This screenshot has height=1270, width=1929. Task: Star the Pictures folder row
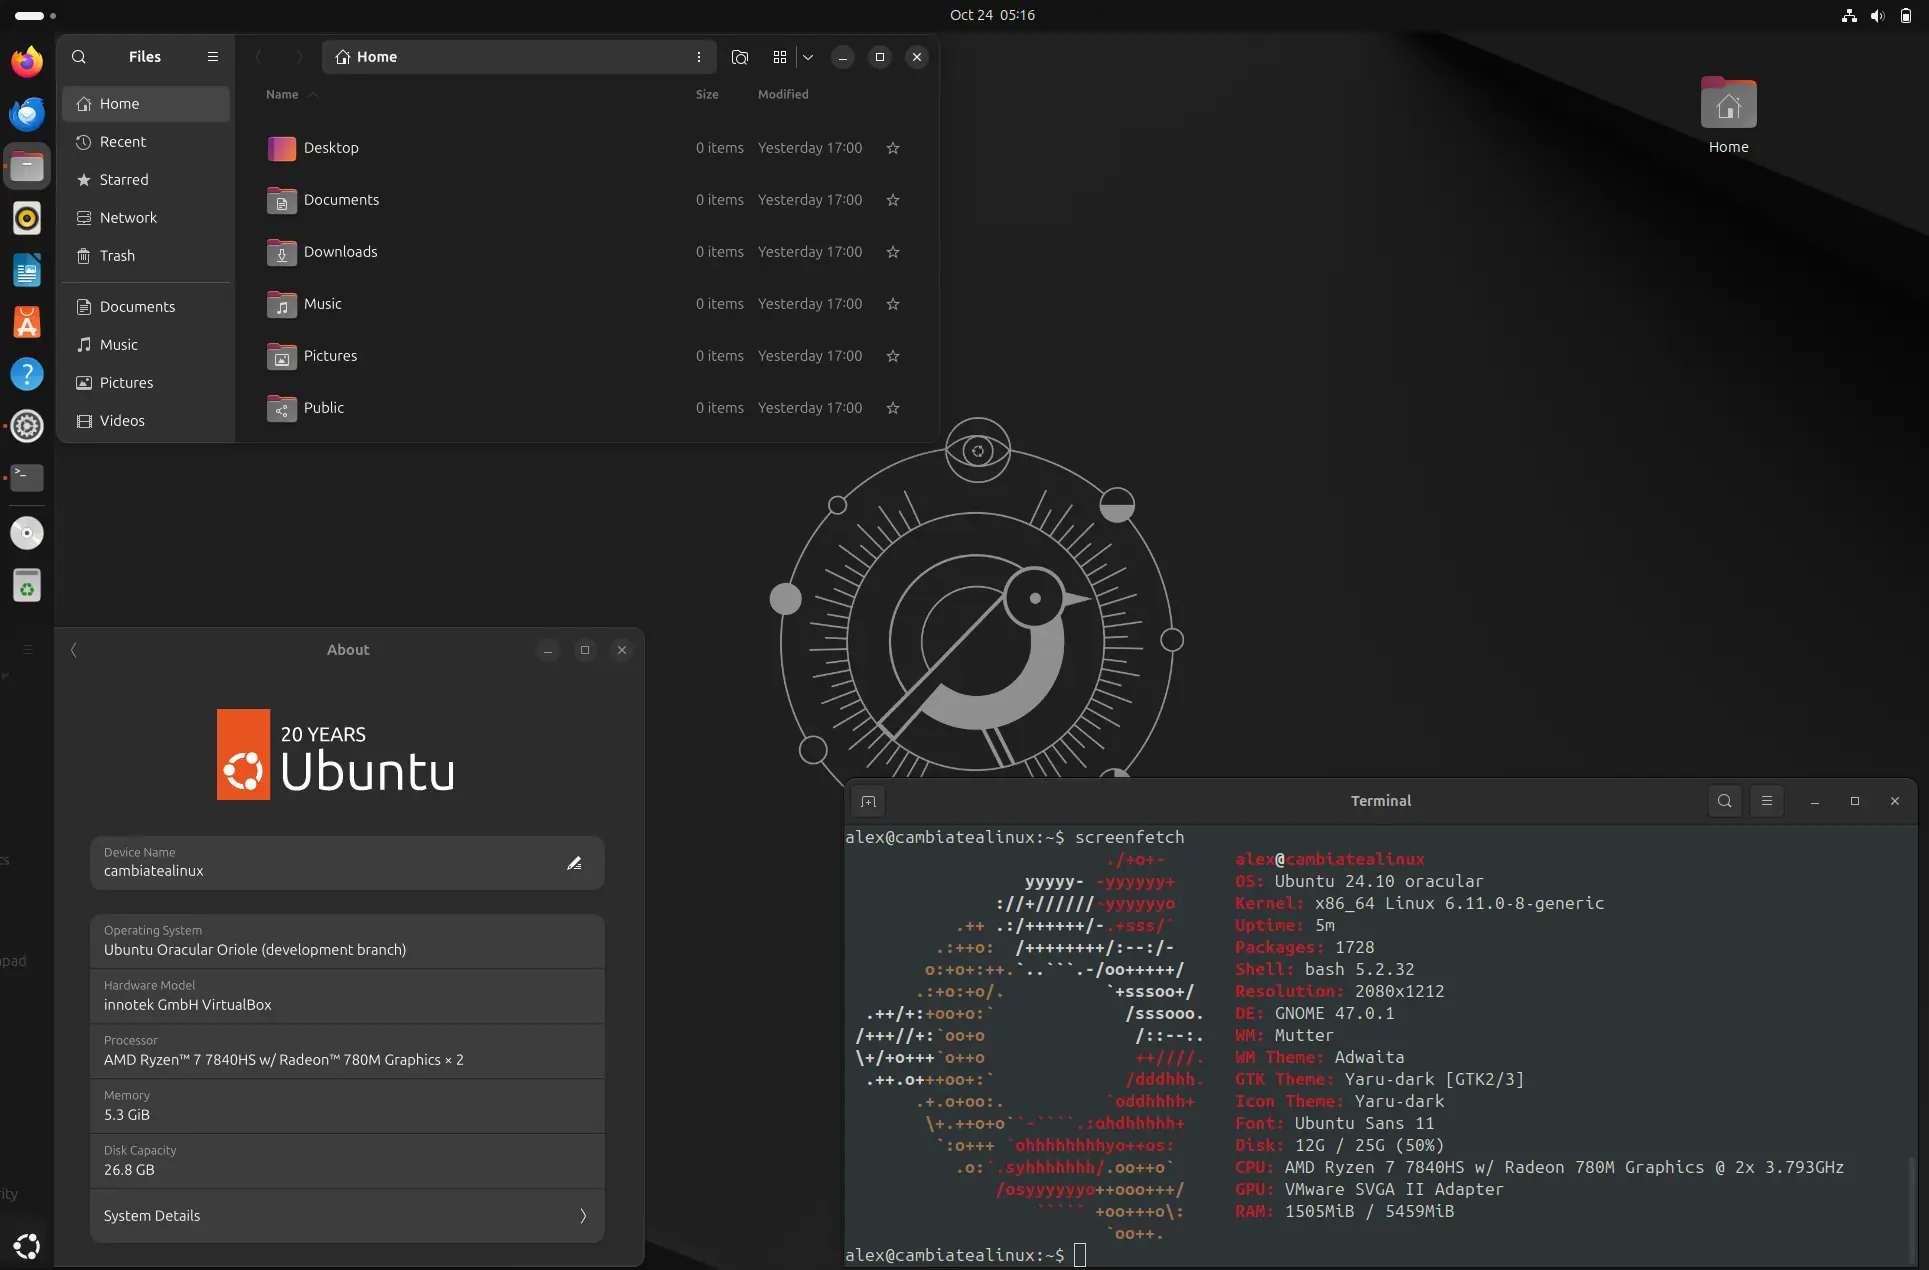coord(893,356)
